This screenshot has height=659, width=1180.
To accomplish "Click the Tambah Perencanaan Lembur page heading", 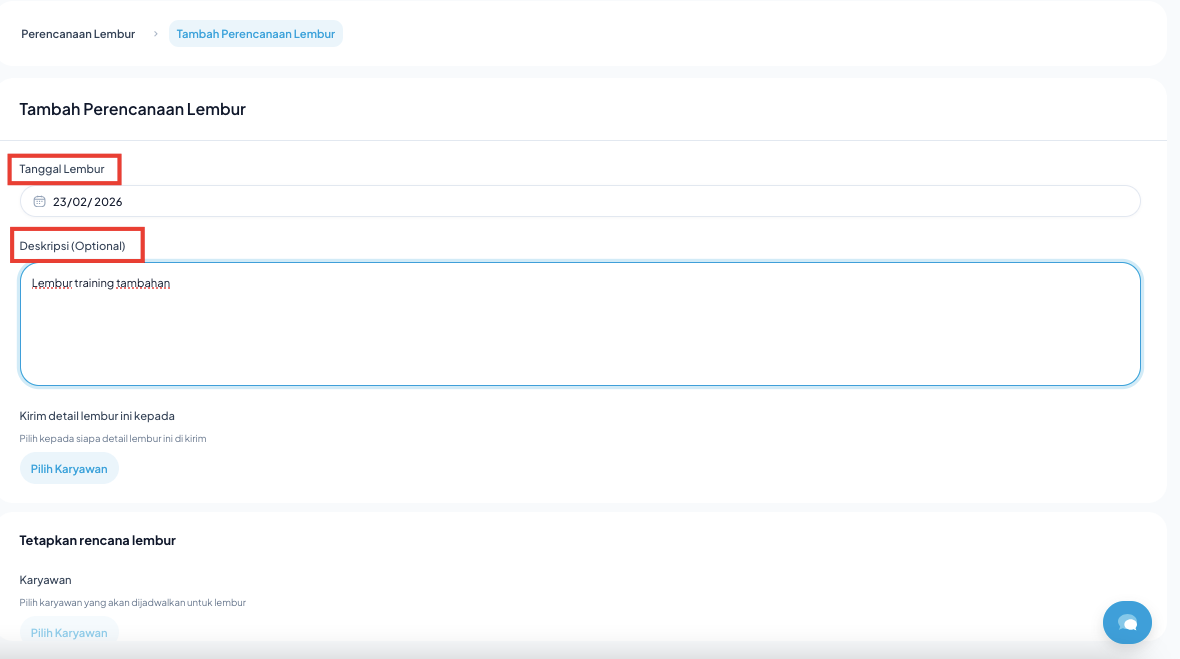I will (x=132, y=109).
